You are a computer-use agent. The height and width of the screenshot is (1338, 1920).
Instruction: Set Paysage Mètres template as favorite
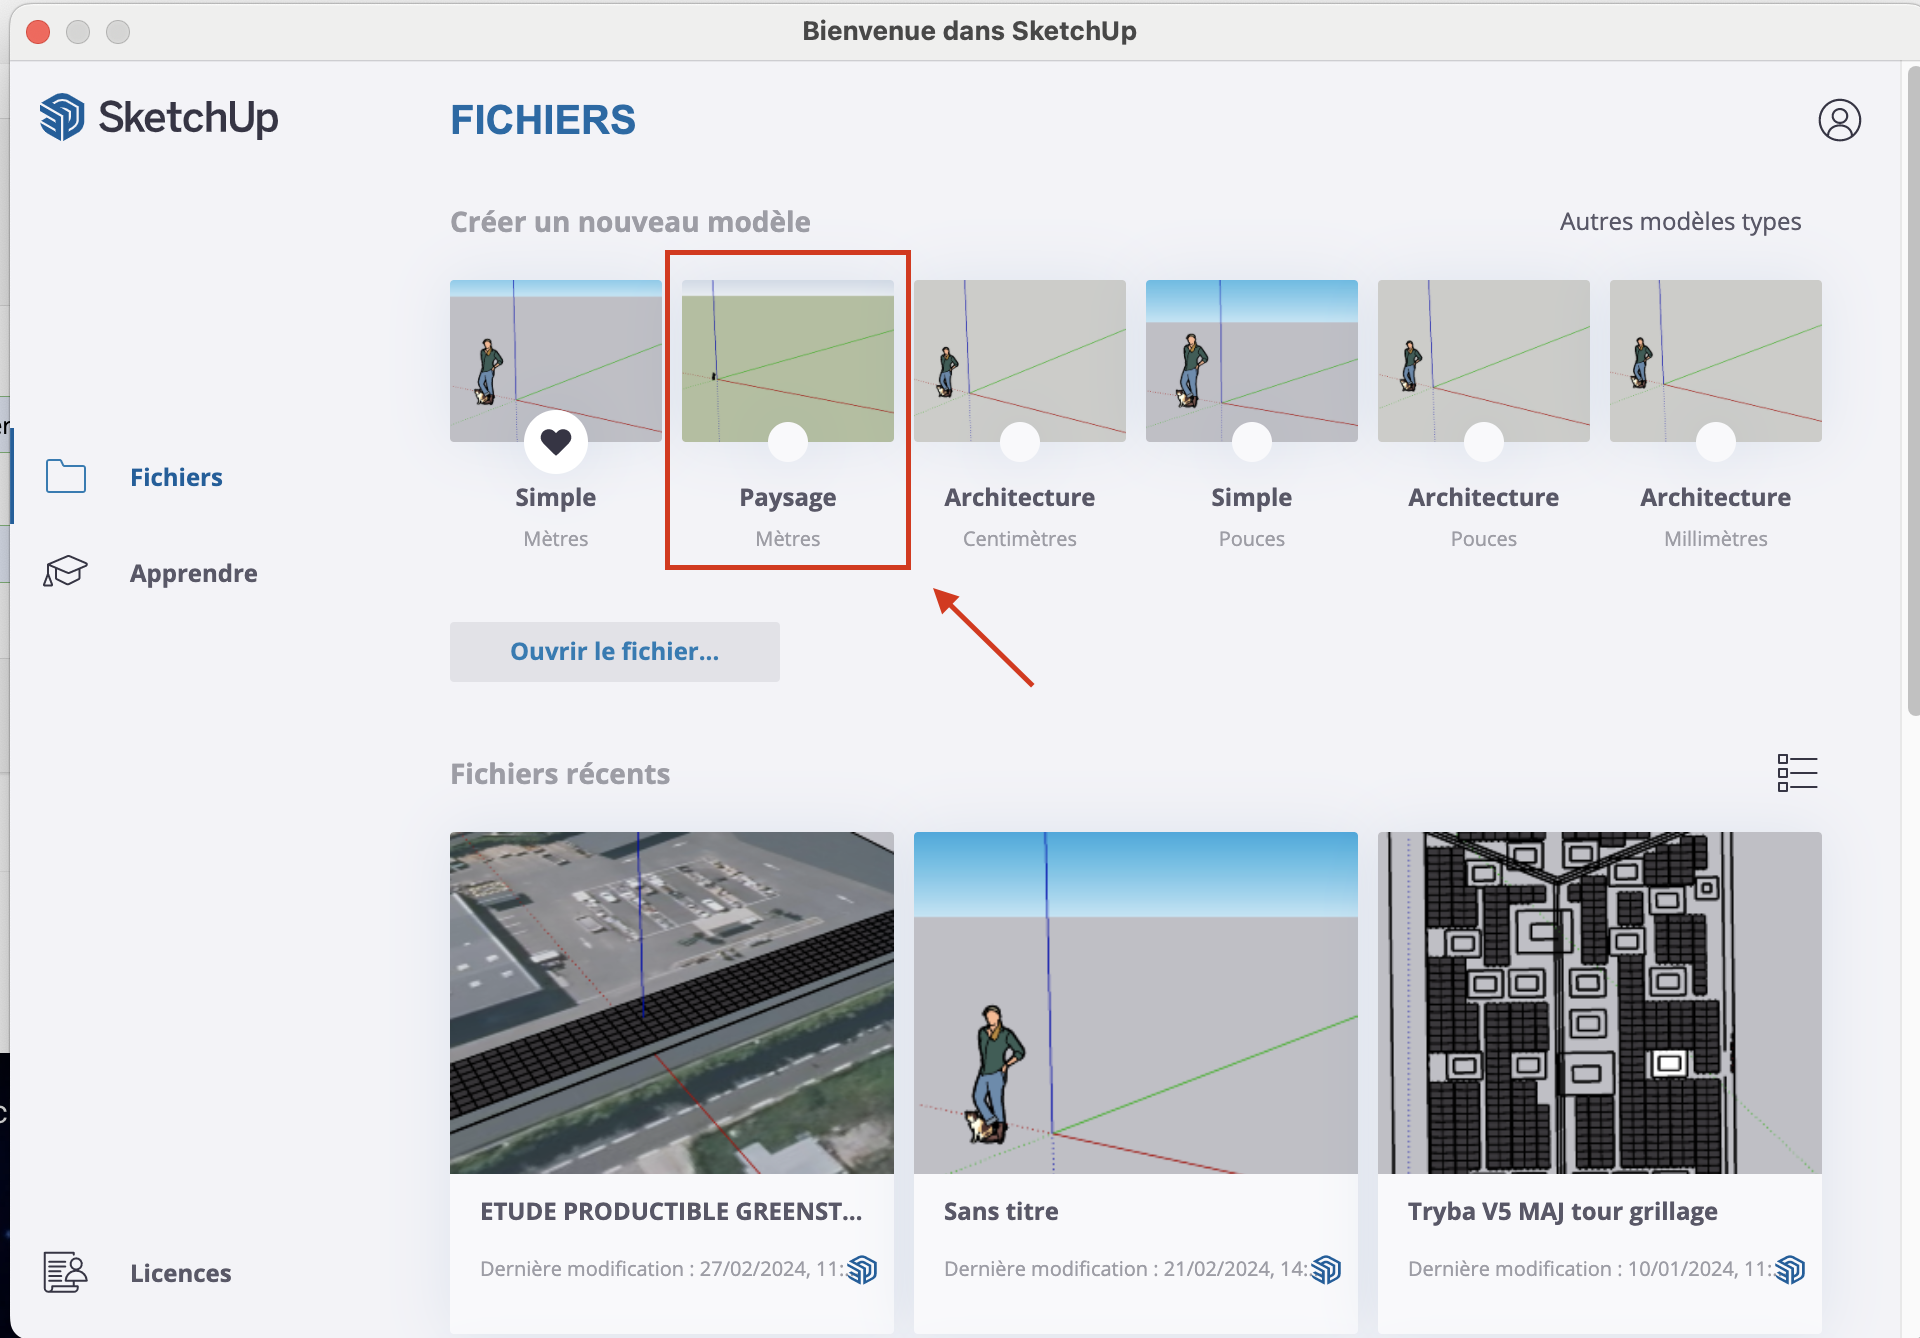pos(788,441)
